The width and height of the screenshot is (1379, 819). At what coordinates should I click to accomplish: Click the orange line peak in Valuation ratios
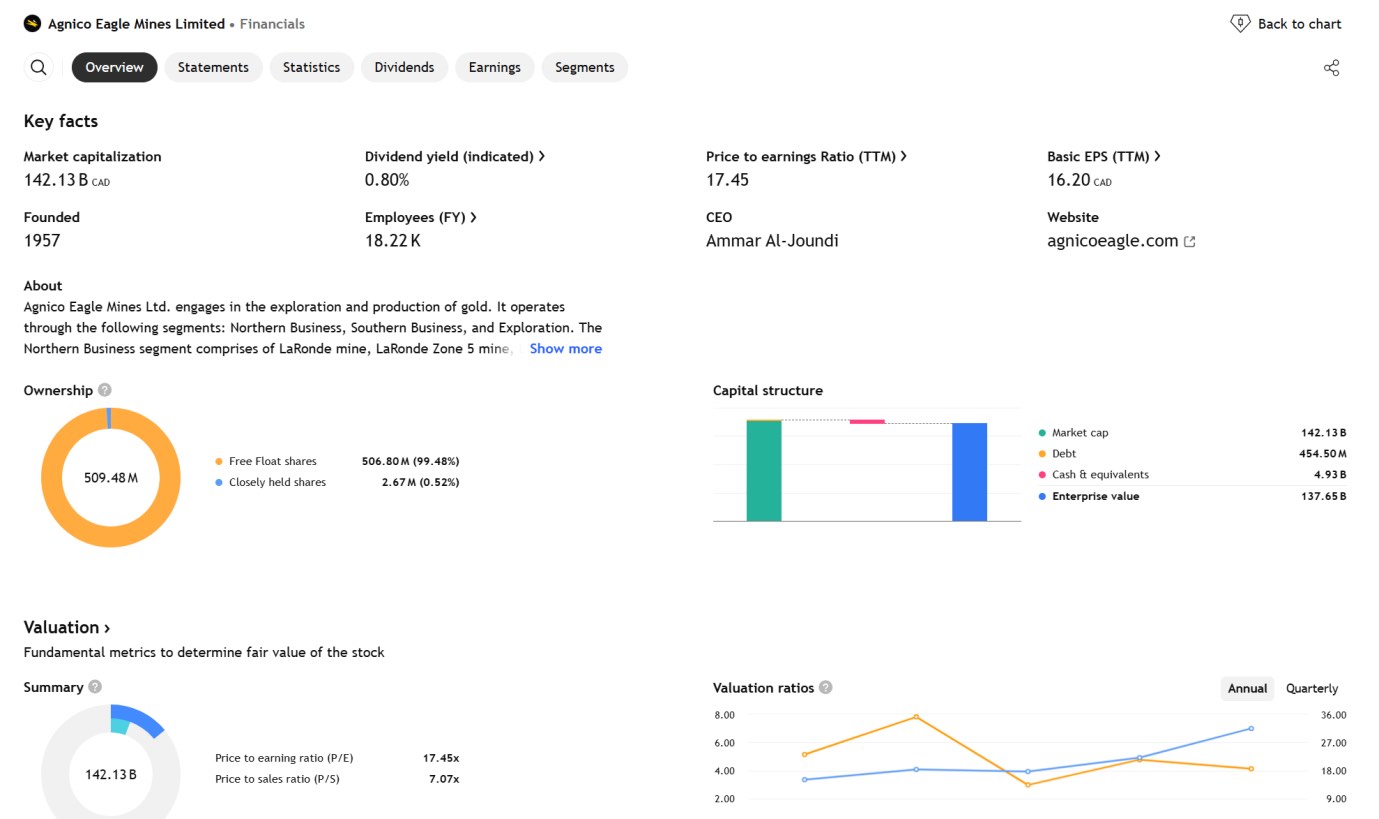tap(916, 717)
